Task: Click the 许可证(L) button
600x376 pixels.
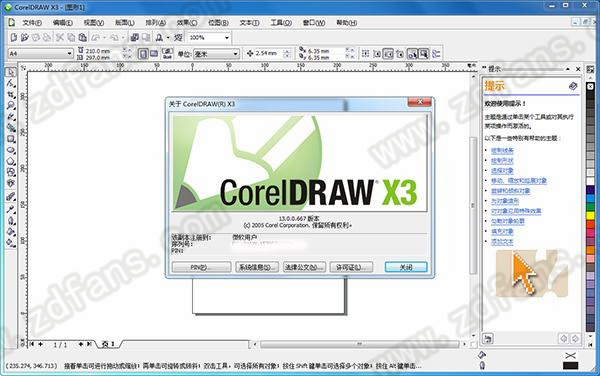Action: click(351, 267)
